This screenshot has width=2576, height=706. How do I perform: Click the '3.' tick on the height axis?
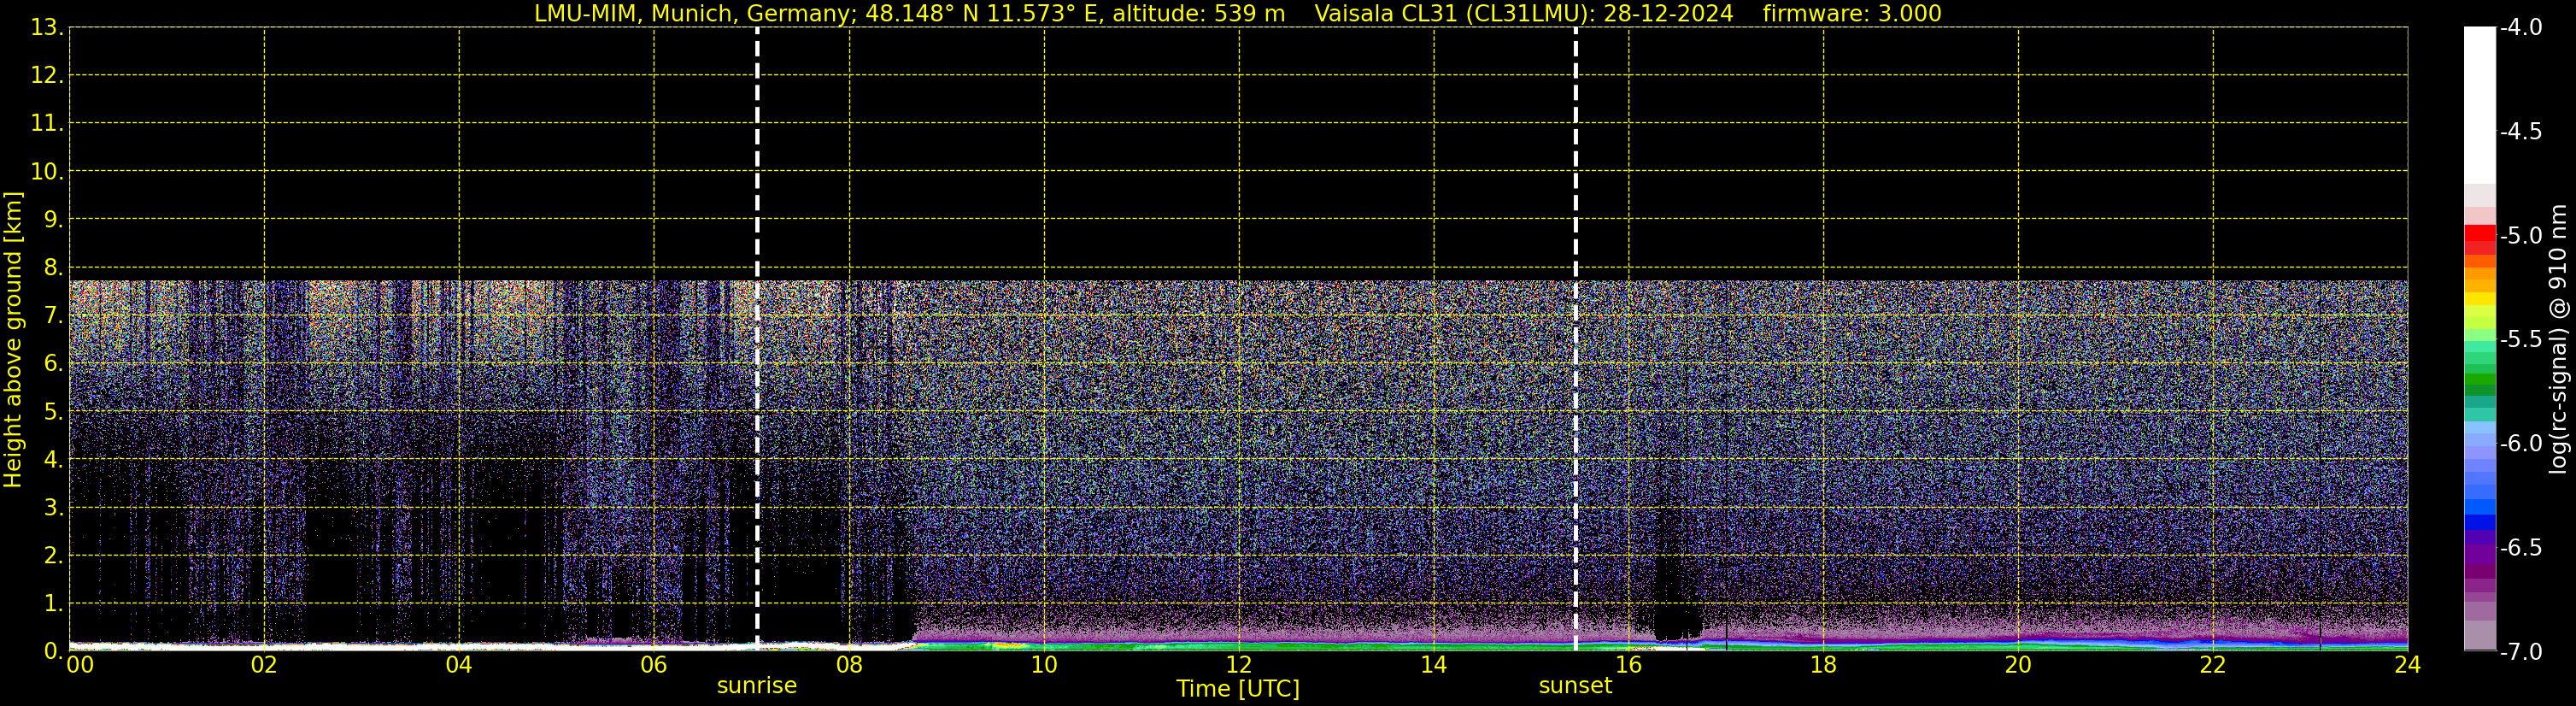tap(53, 507)
